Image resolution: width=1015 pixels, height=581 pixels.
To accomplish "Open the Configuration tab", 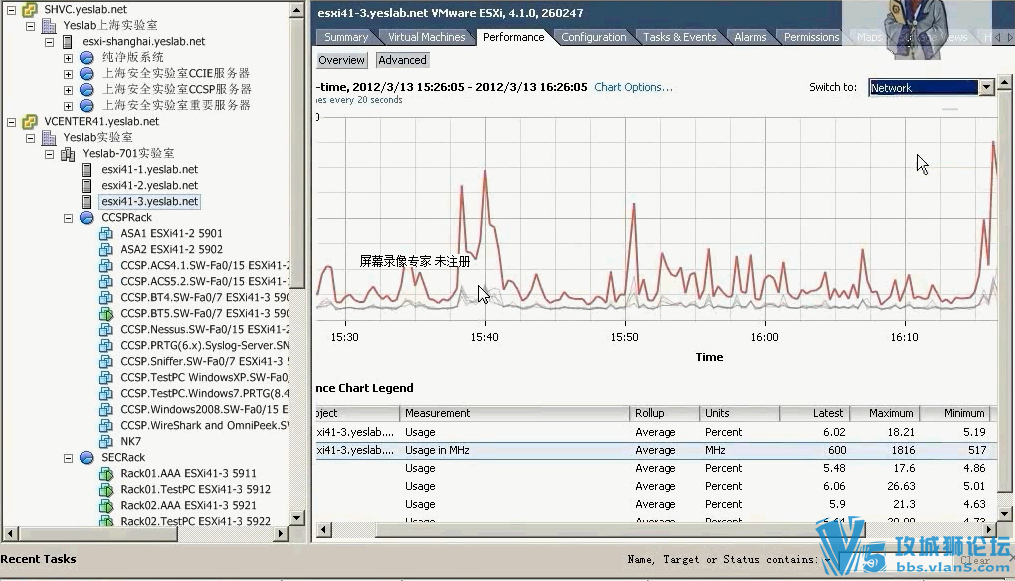I will (x=593, y=37).
